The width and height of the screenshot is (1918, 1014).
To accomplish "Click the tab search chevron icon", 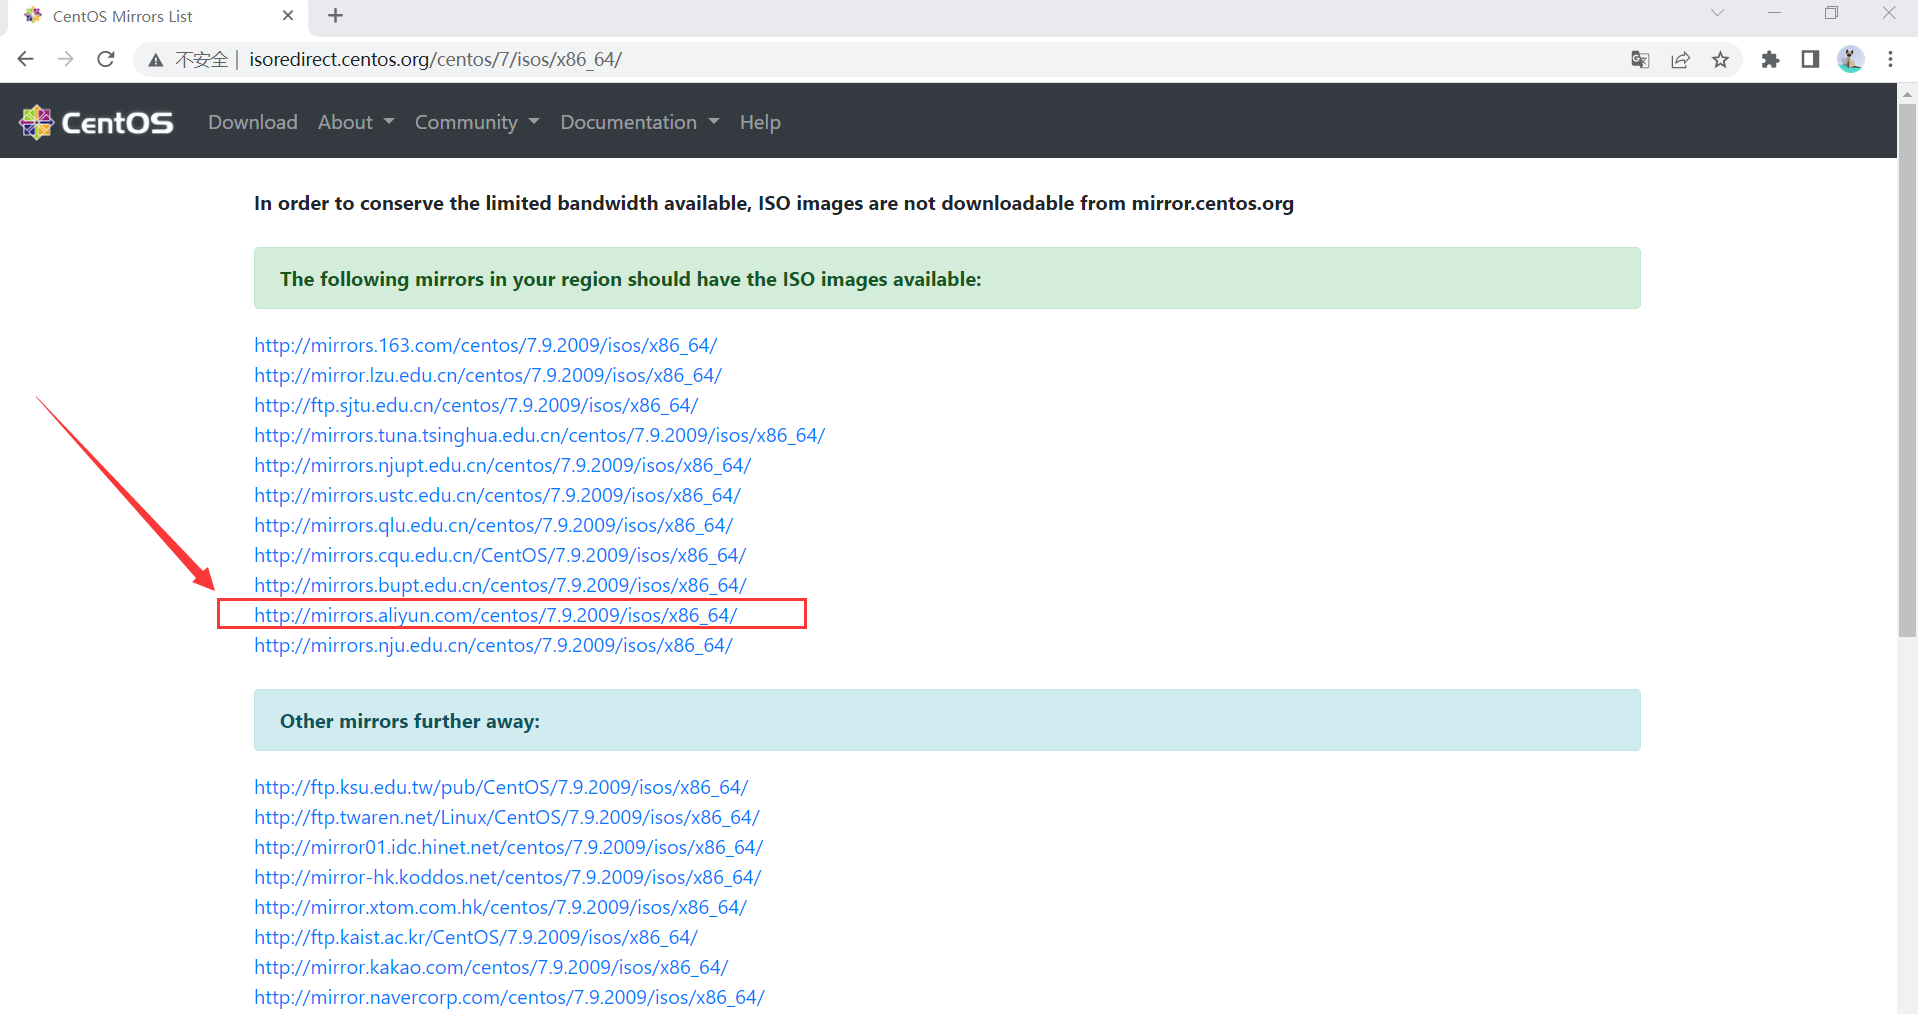I will click(1717, 13).
